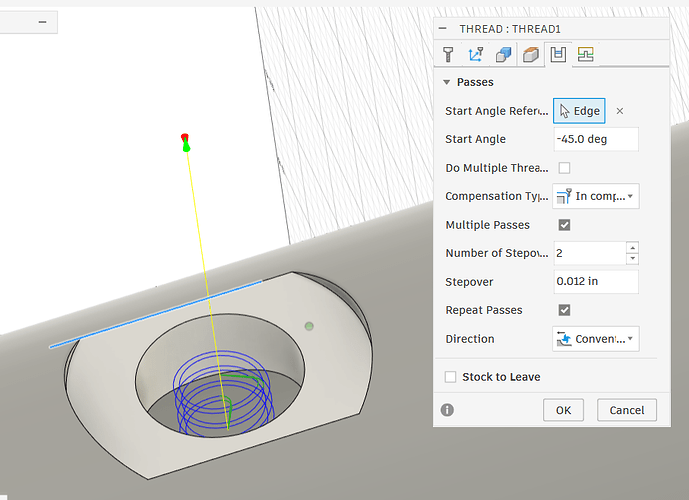Select the highlighted blue edge on model
Screen dimensions: 689x500
[x=156, y=314]
